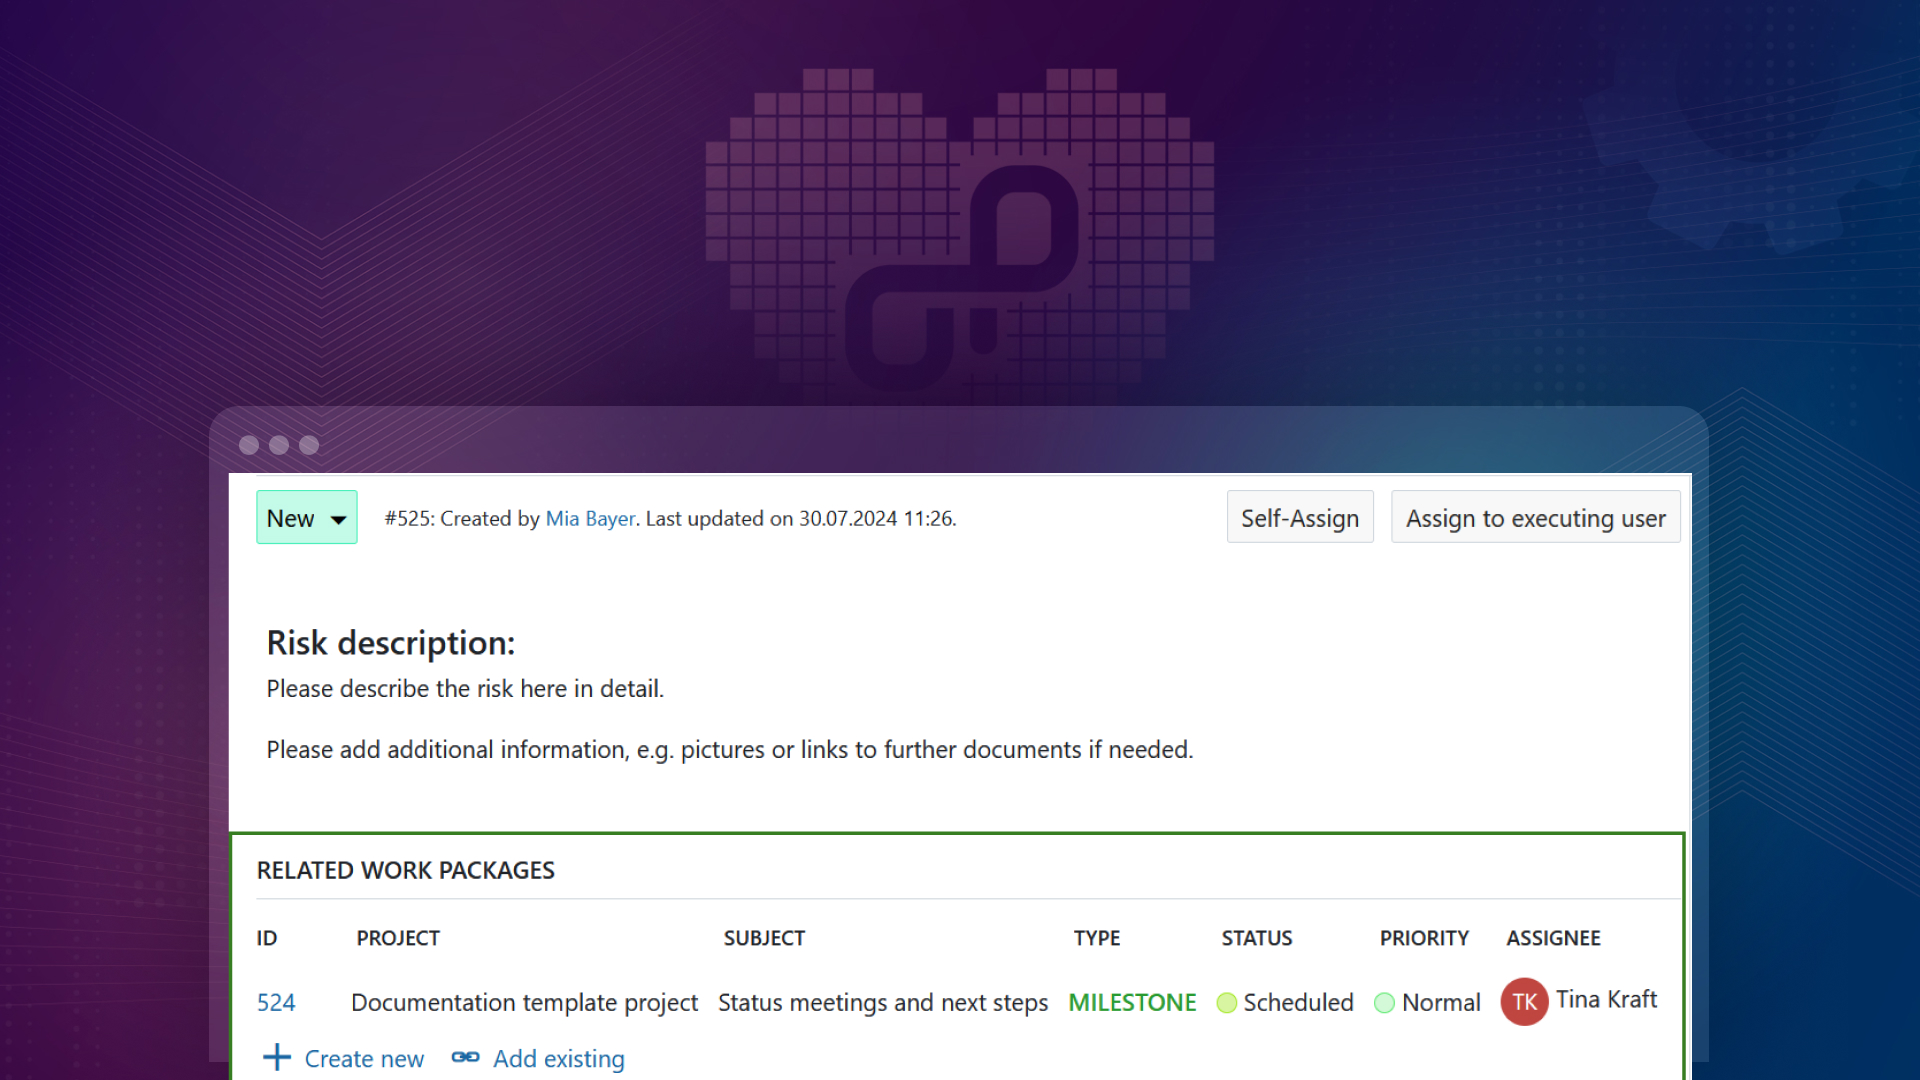1920x1080 pixels.
Task: Select the RELATED WORK PACKAGES section header
Action: pos(405,869)
